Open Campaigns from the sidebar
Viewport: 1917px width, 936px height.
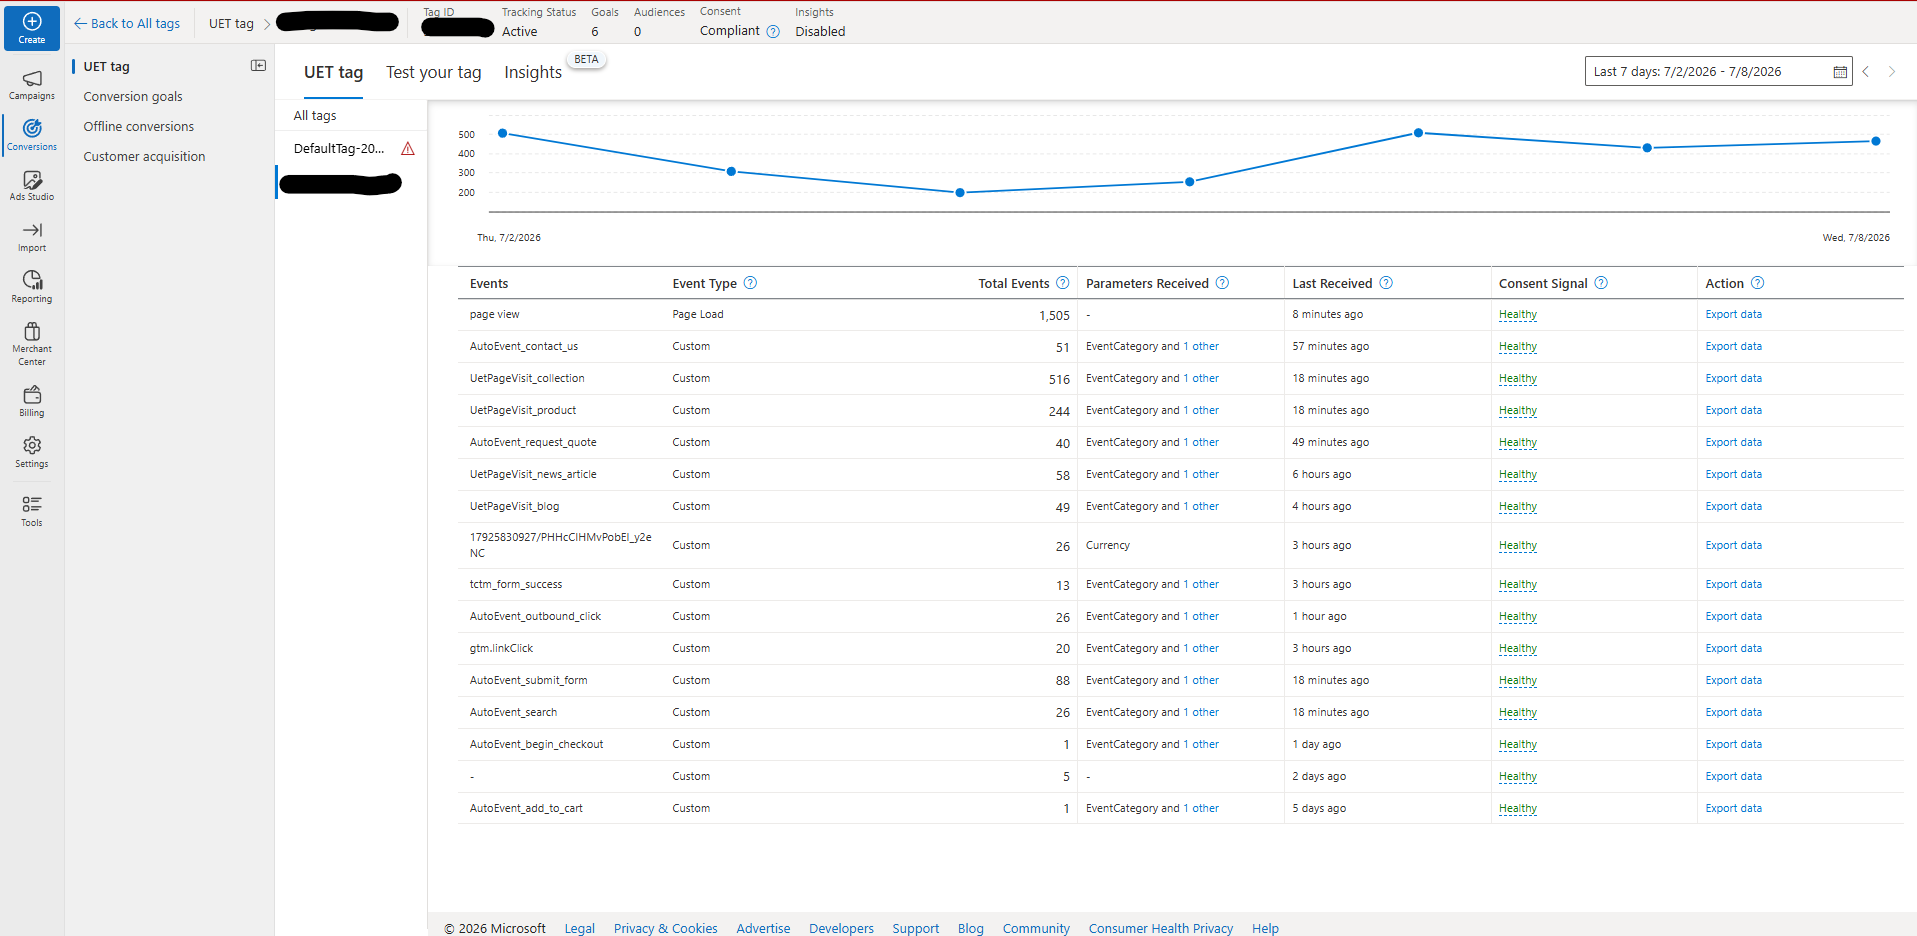click(x=32, y=85)
